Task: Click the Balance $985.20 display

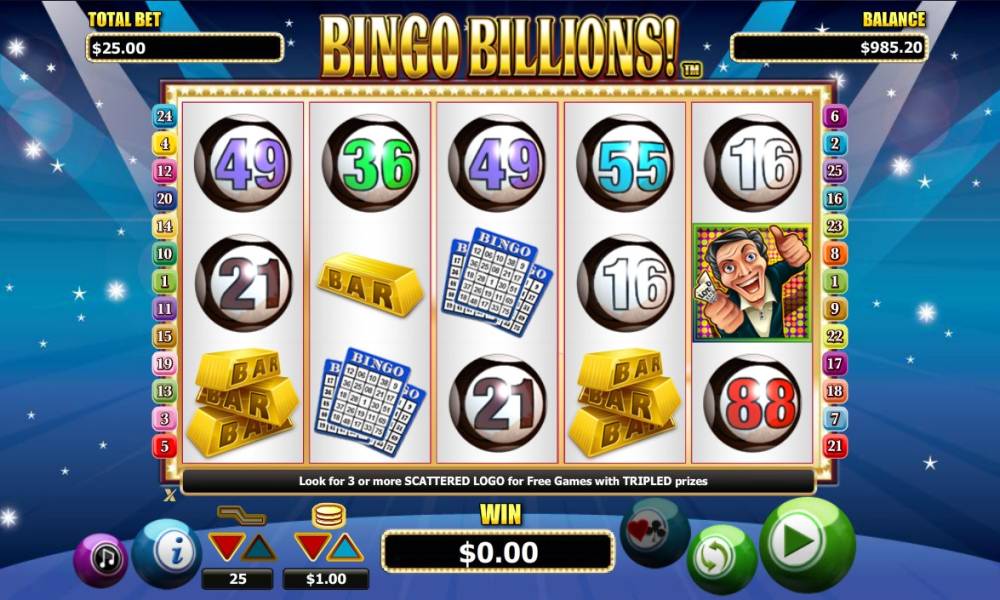Action: click(829, 48)
